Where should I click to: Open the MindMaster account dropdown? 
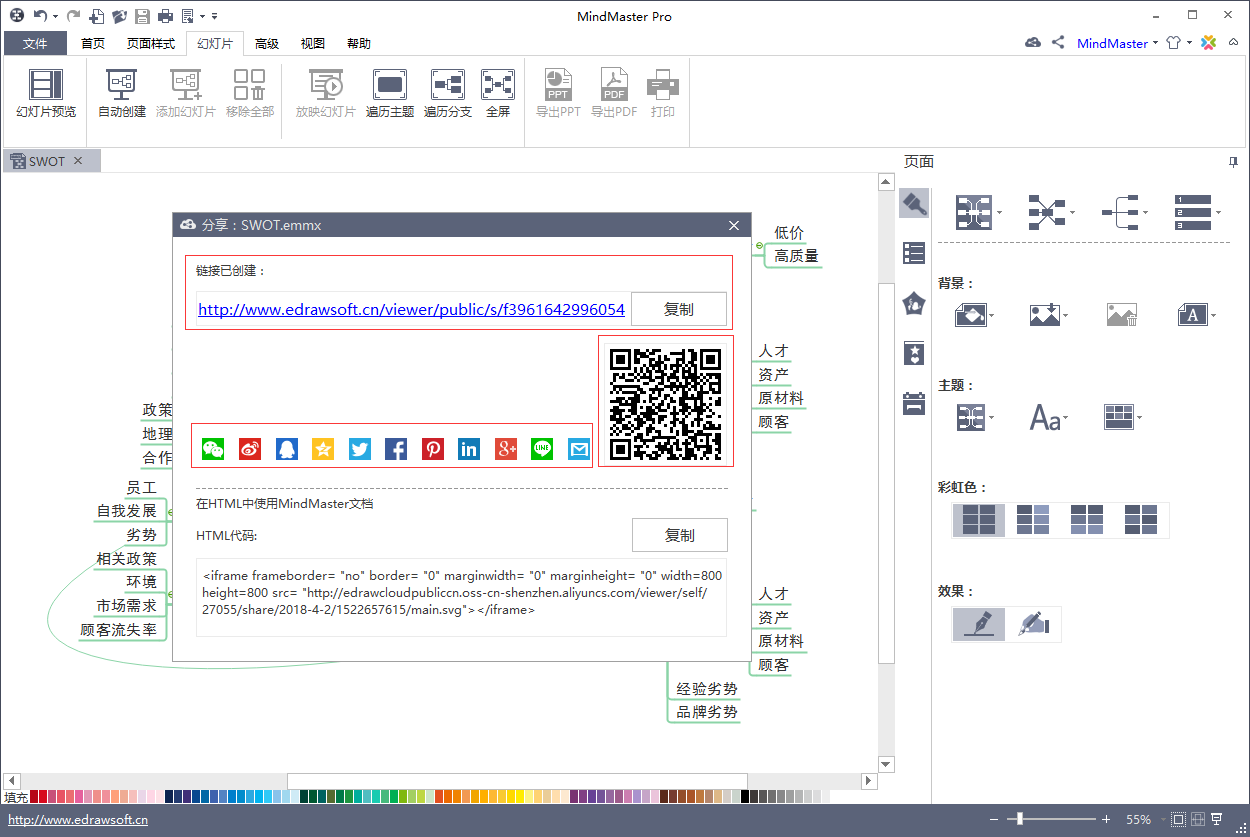coord(1117,43)
